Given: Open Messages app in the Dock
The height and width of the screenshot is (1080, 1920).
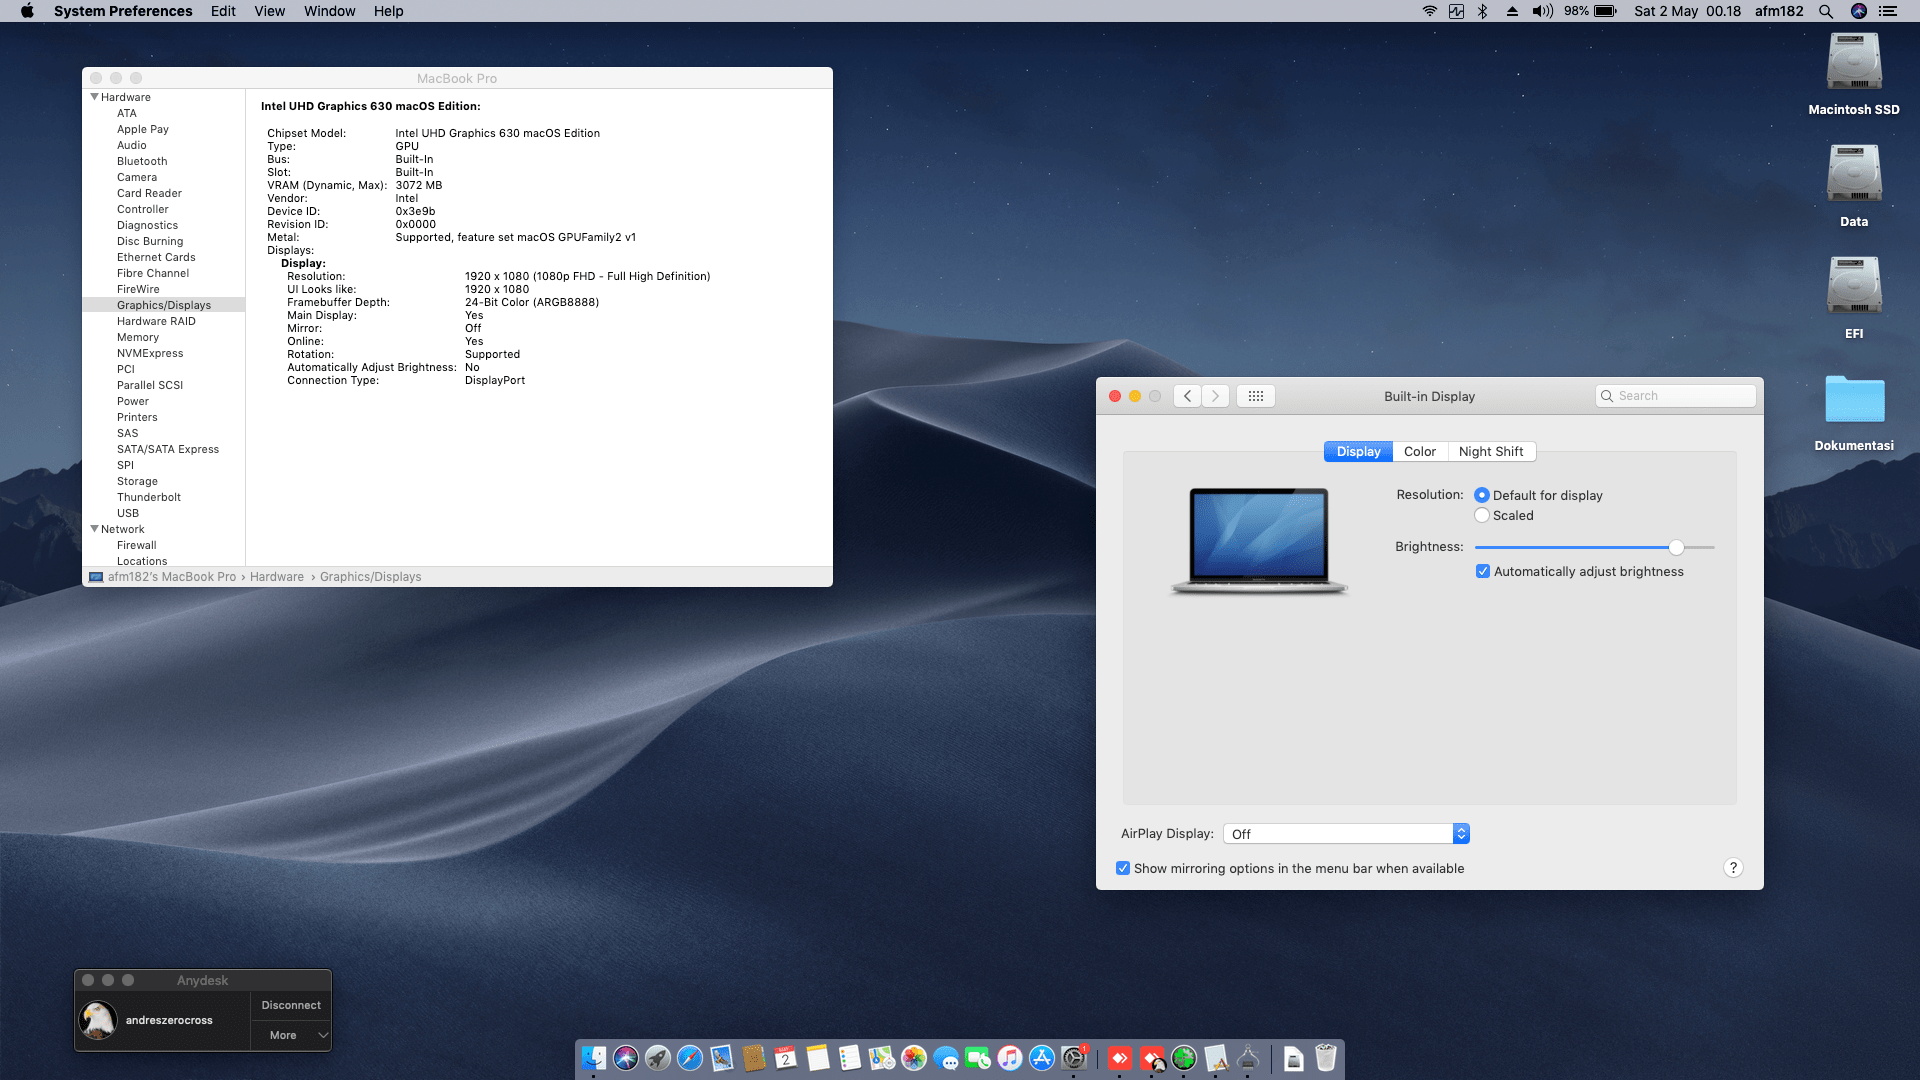Looking at the screenshot, I should point(946,1058).
